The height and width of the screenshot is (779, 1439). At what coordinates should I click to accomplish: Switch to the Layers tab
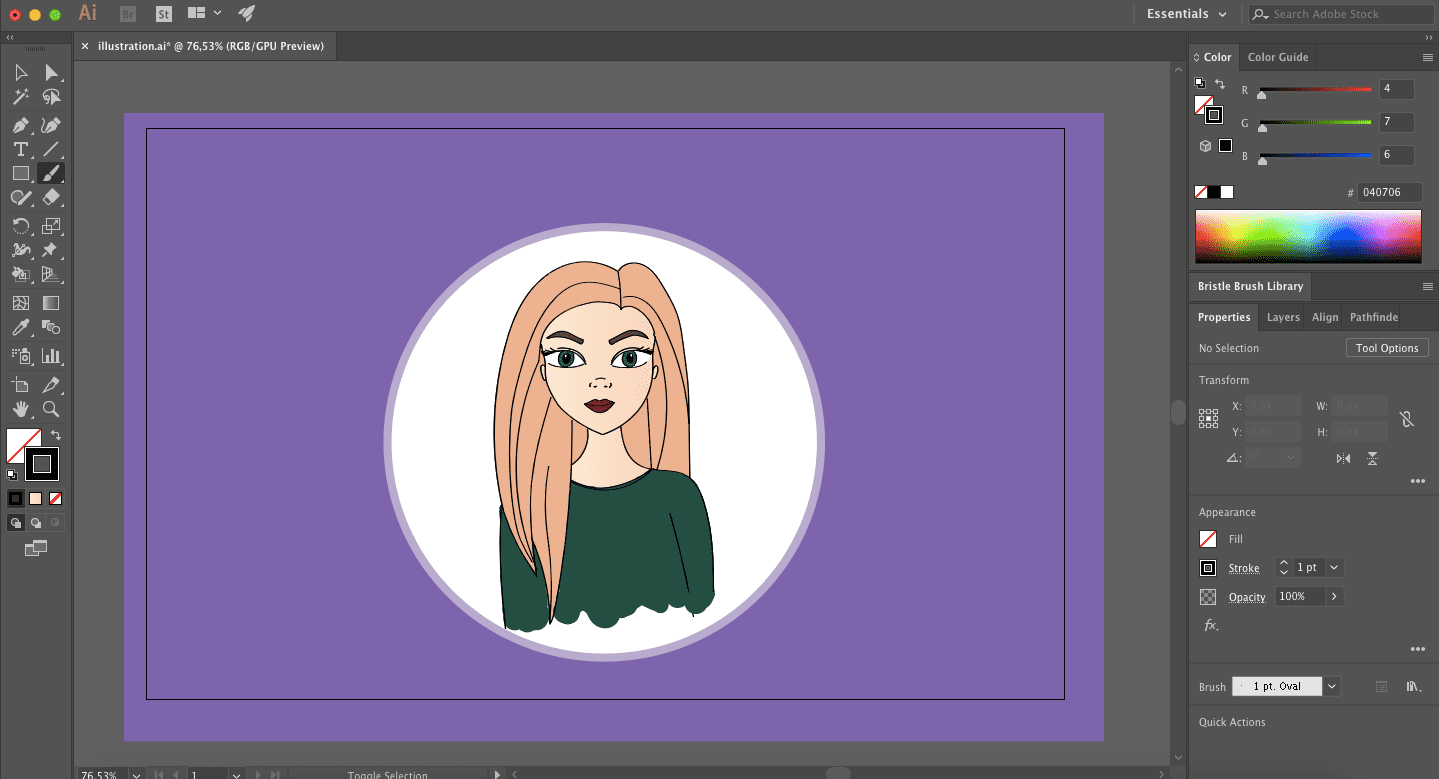coord(1283,317)
